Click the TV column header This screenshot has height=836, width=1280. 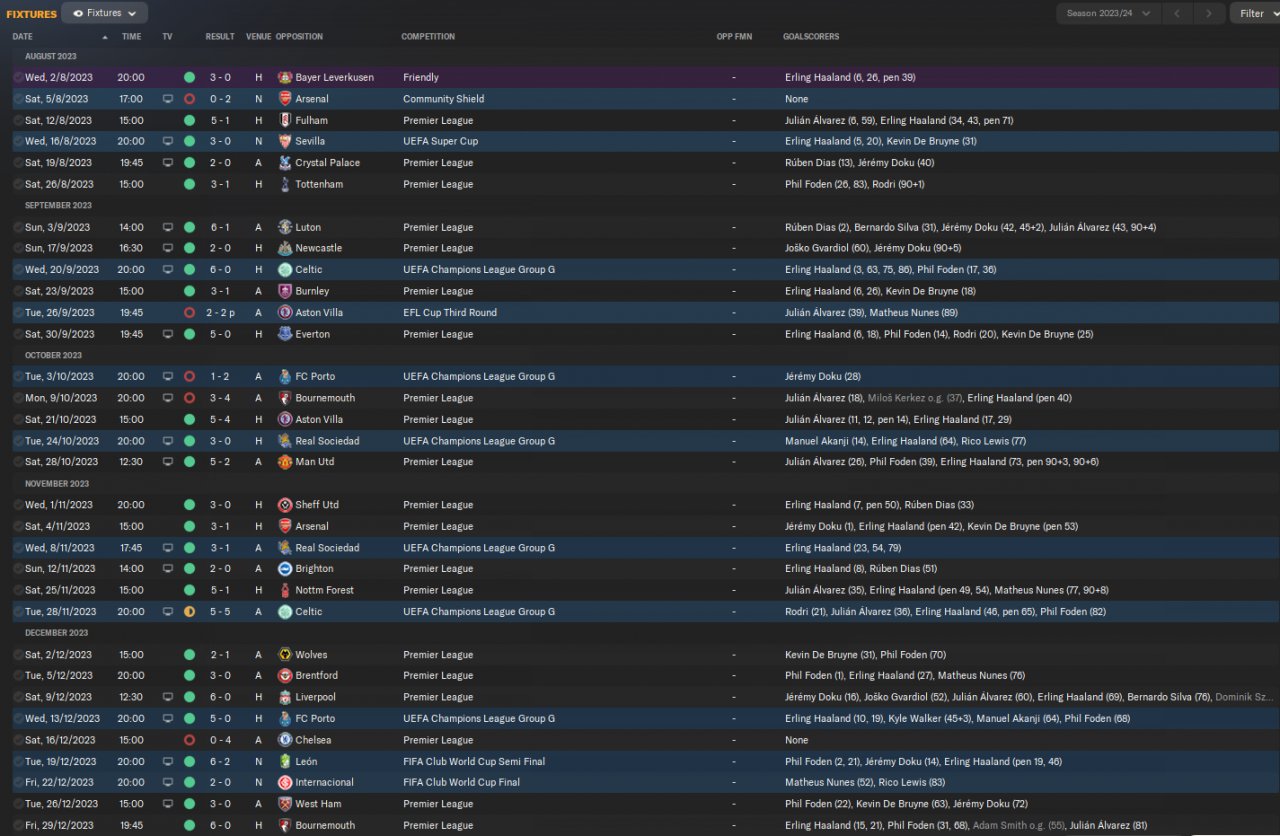pos(167,37)
